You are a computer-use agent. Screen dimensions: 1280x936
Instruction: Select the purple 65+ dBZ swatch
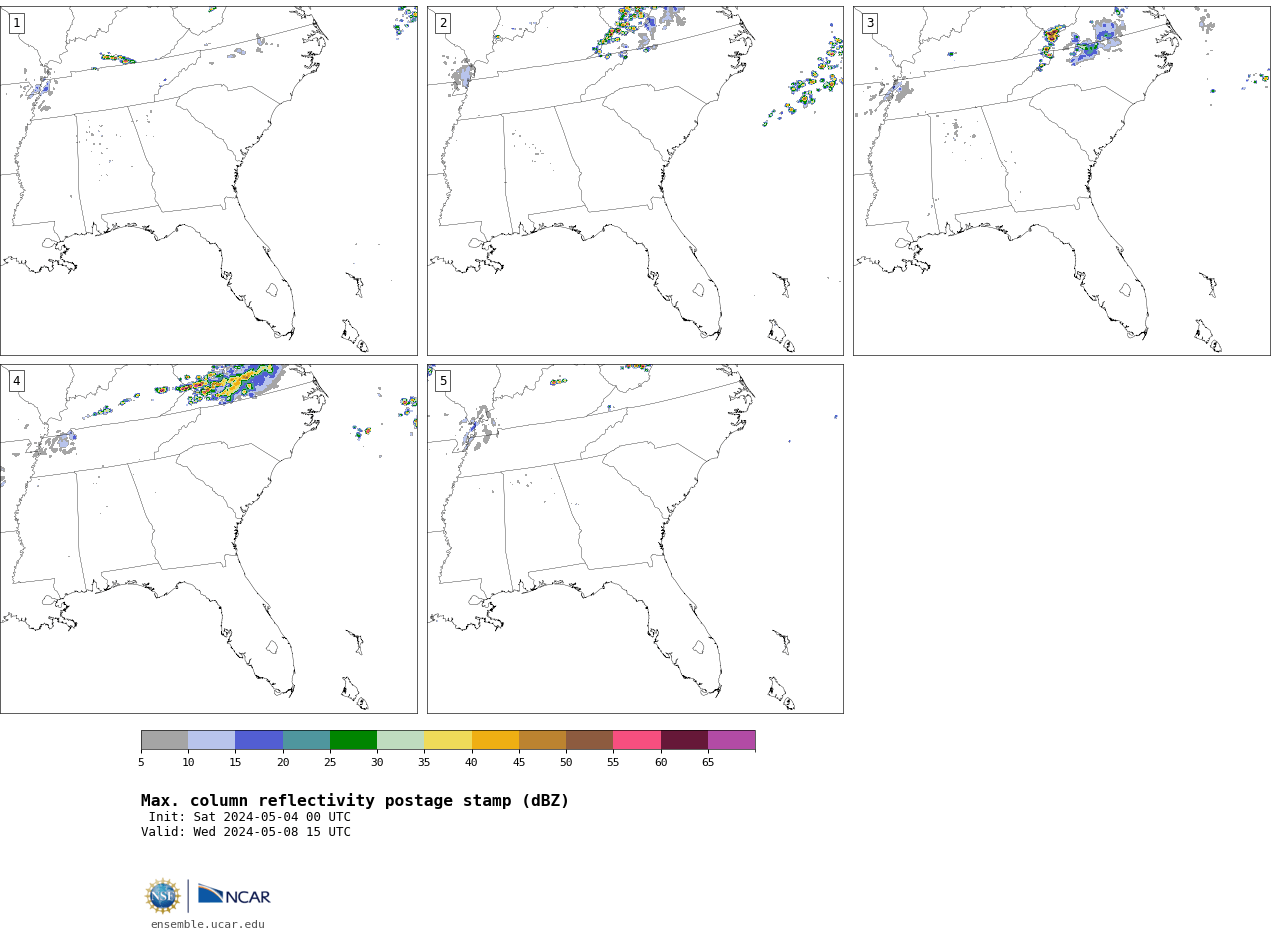tap(731, 740)
